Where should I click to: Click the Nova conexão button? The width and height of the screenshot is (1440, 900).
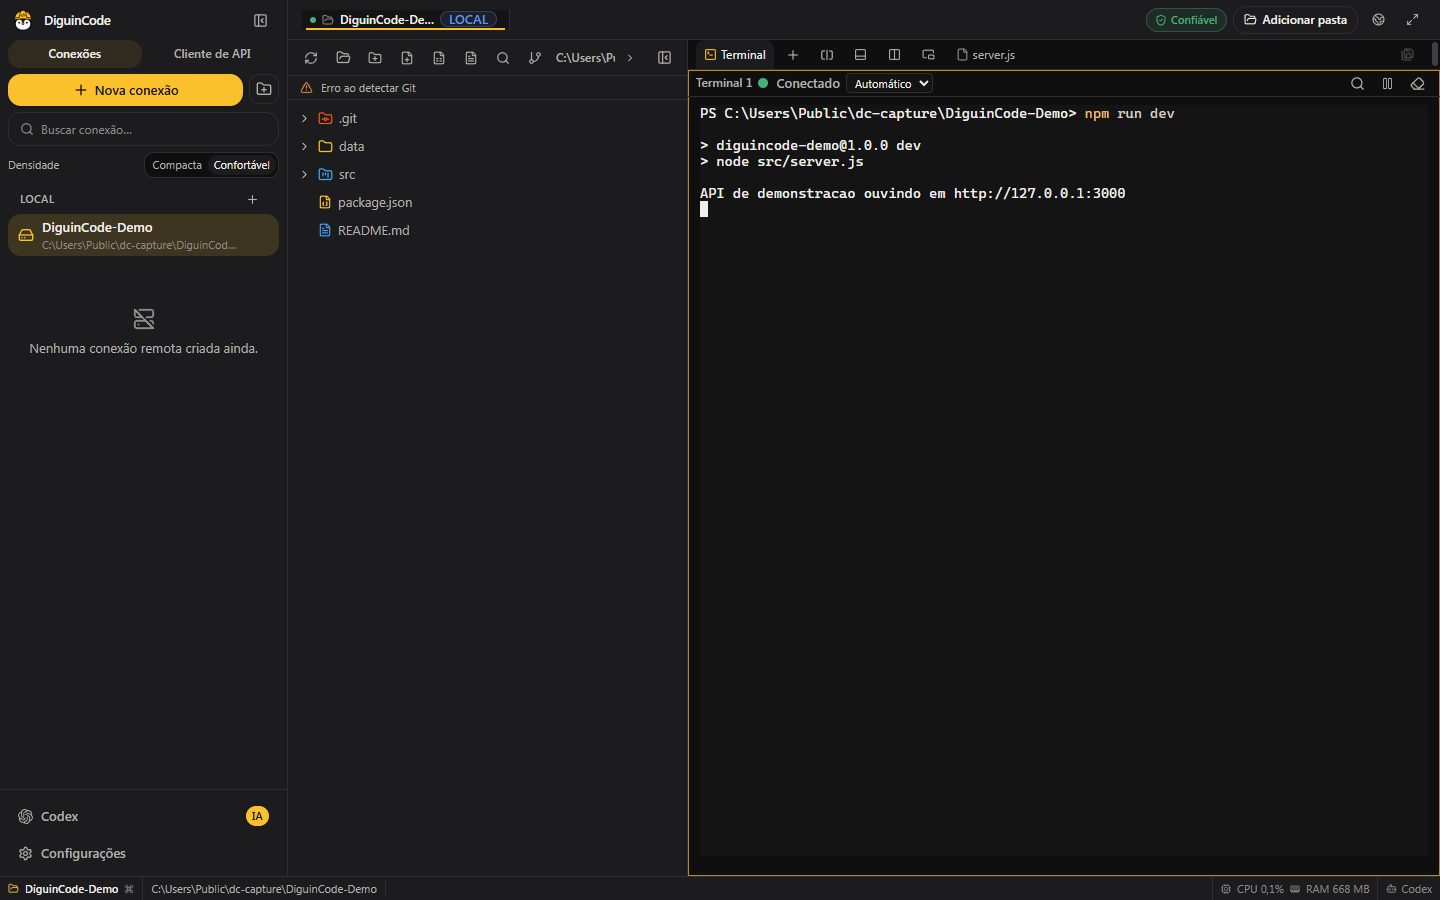click(125, 90)
